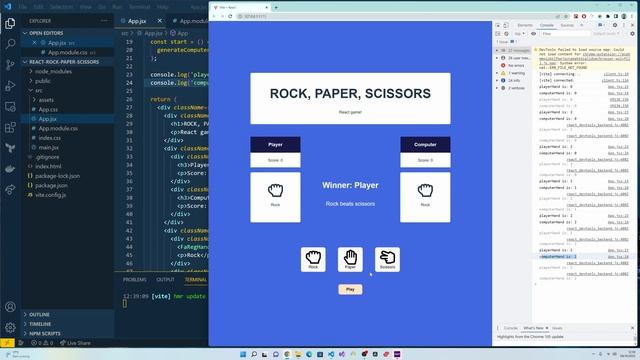
Task: Expand the NPM SCRIPTS section
Action: (x=67, y=333)
